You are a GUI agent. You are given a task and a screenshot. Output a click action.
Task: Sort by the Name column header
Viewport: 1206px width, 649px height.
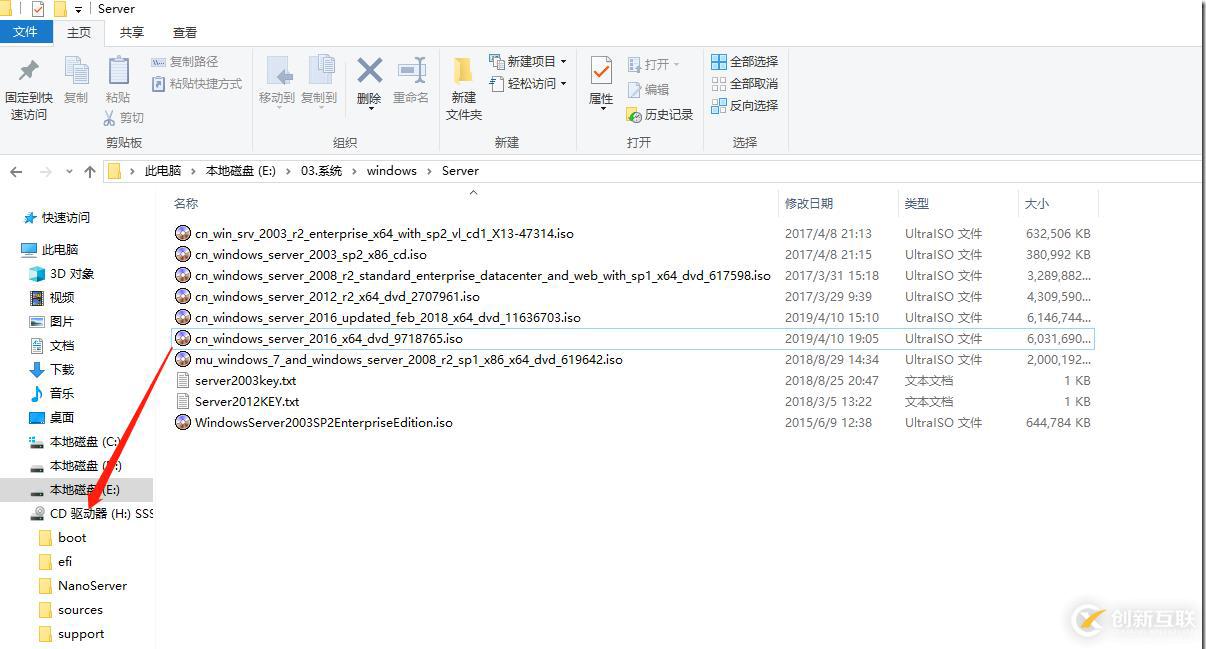(186, 203)
